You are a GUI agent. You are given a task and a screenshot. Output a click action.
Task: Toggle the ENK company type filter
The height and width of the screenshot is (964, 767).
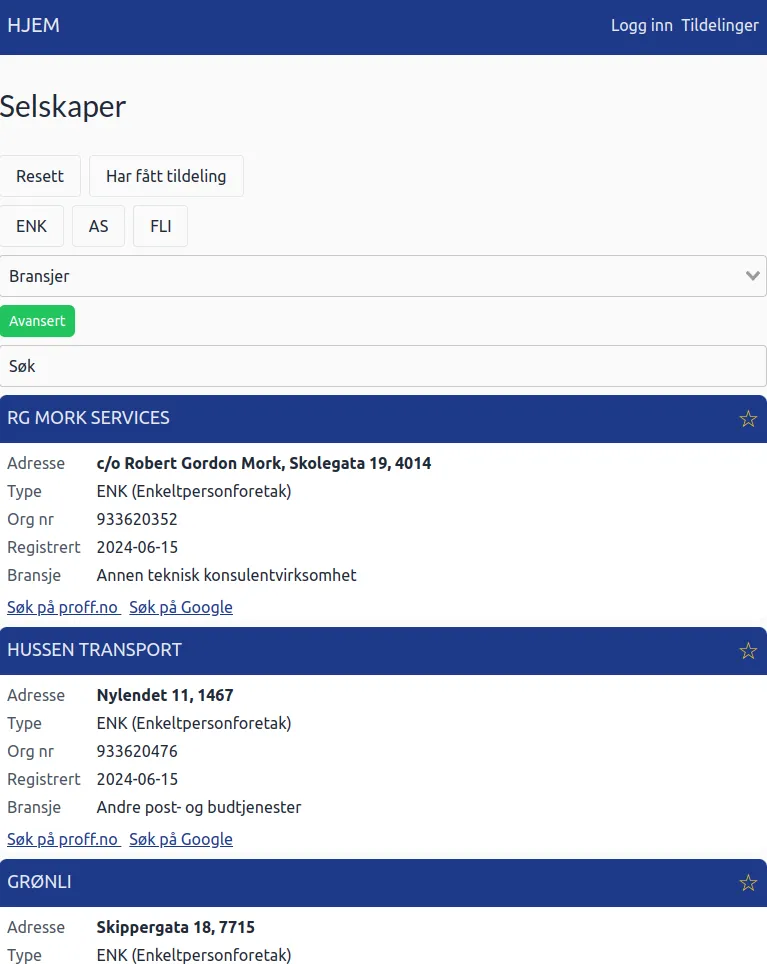click(x=32, y=226)
